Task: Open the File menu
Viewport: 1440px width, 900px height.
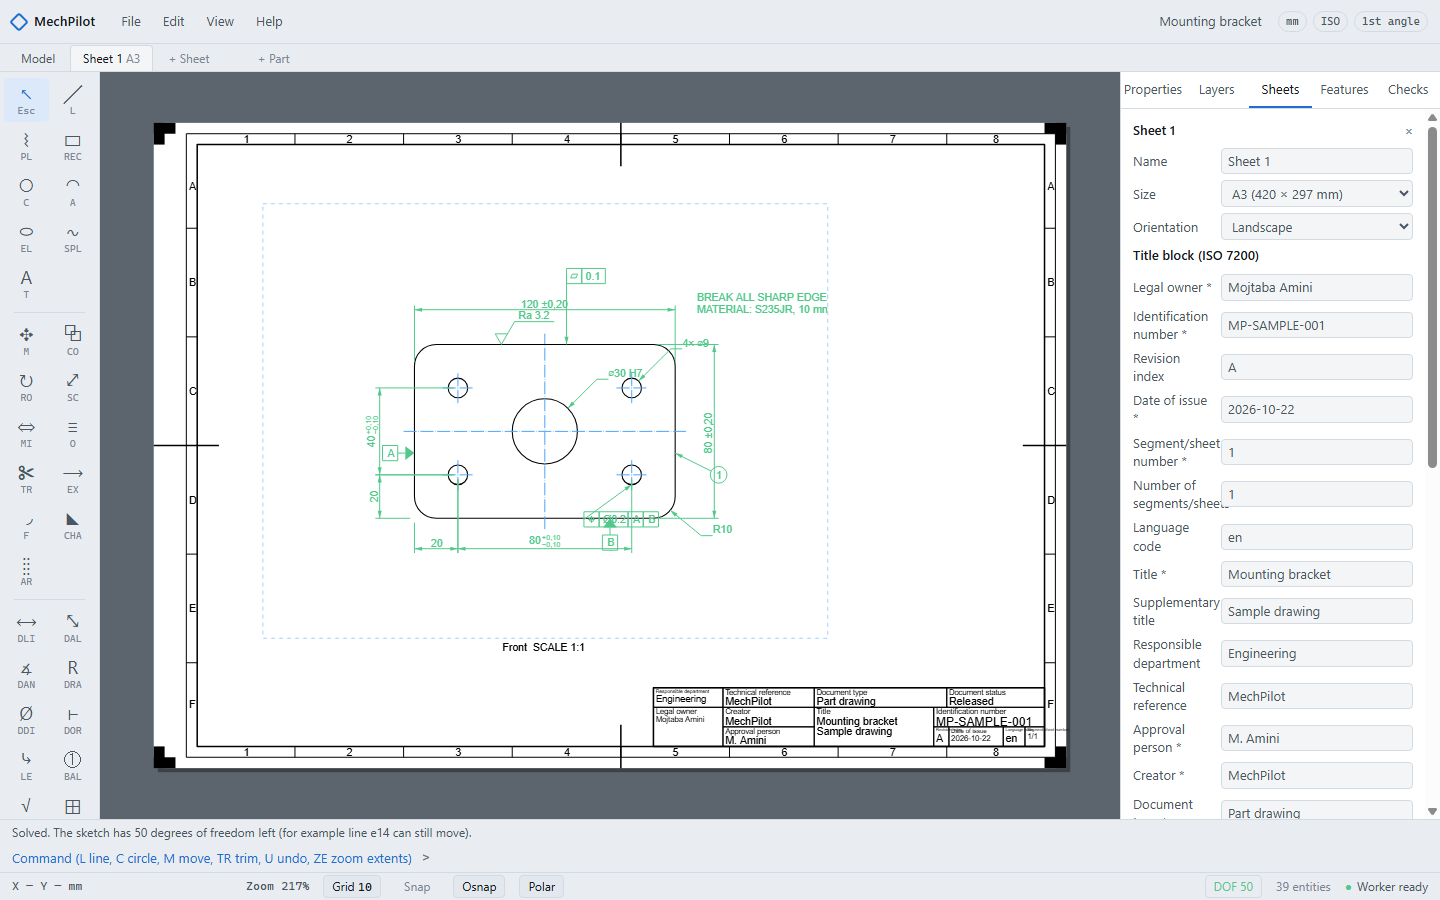Action: pyautogui.click(x=131, y=21)
